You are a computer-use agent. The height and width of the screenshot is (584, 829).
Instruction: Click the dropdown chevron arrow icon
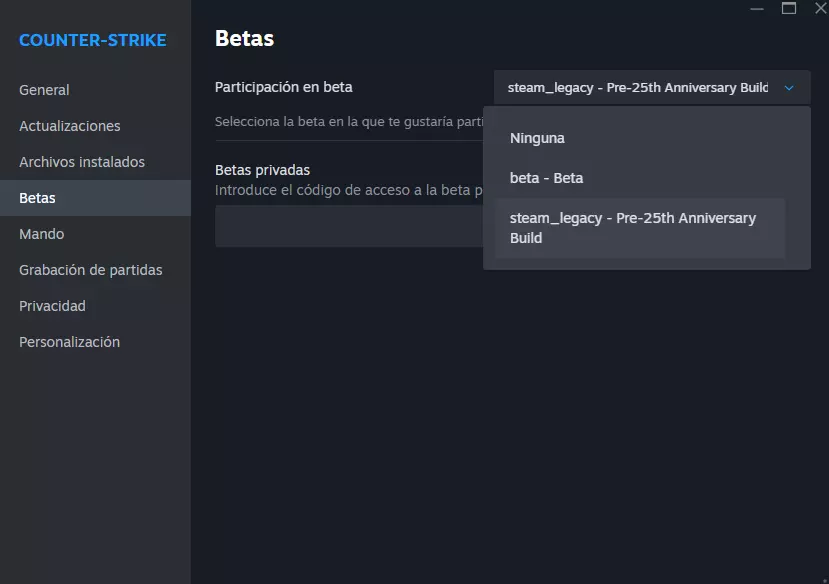pyautogui.click(x=789, y=88)
